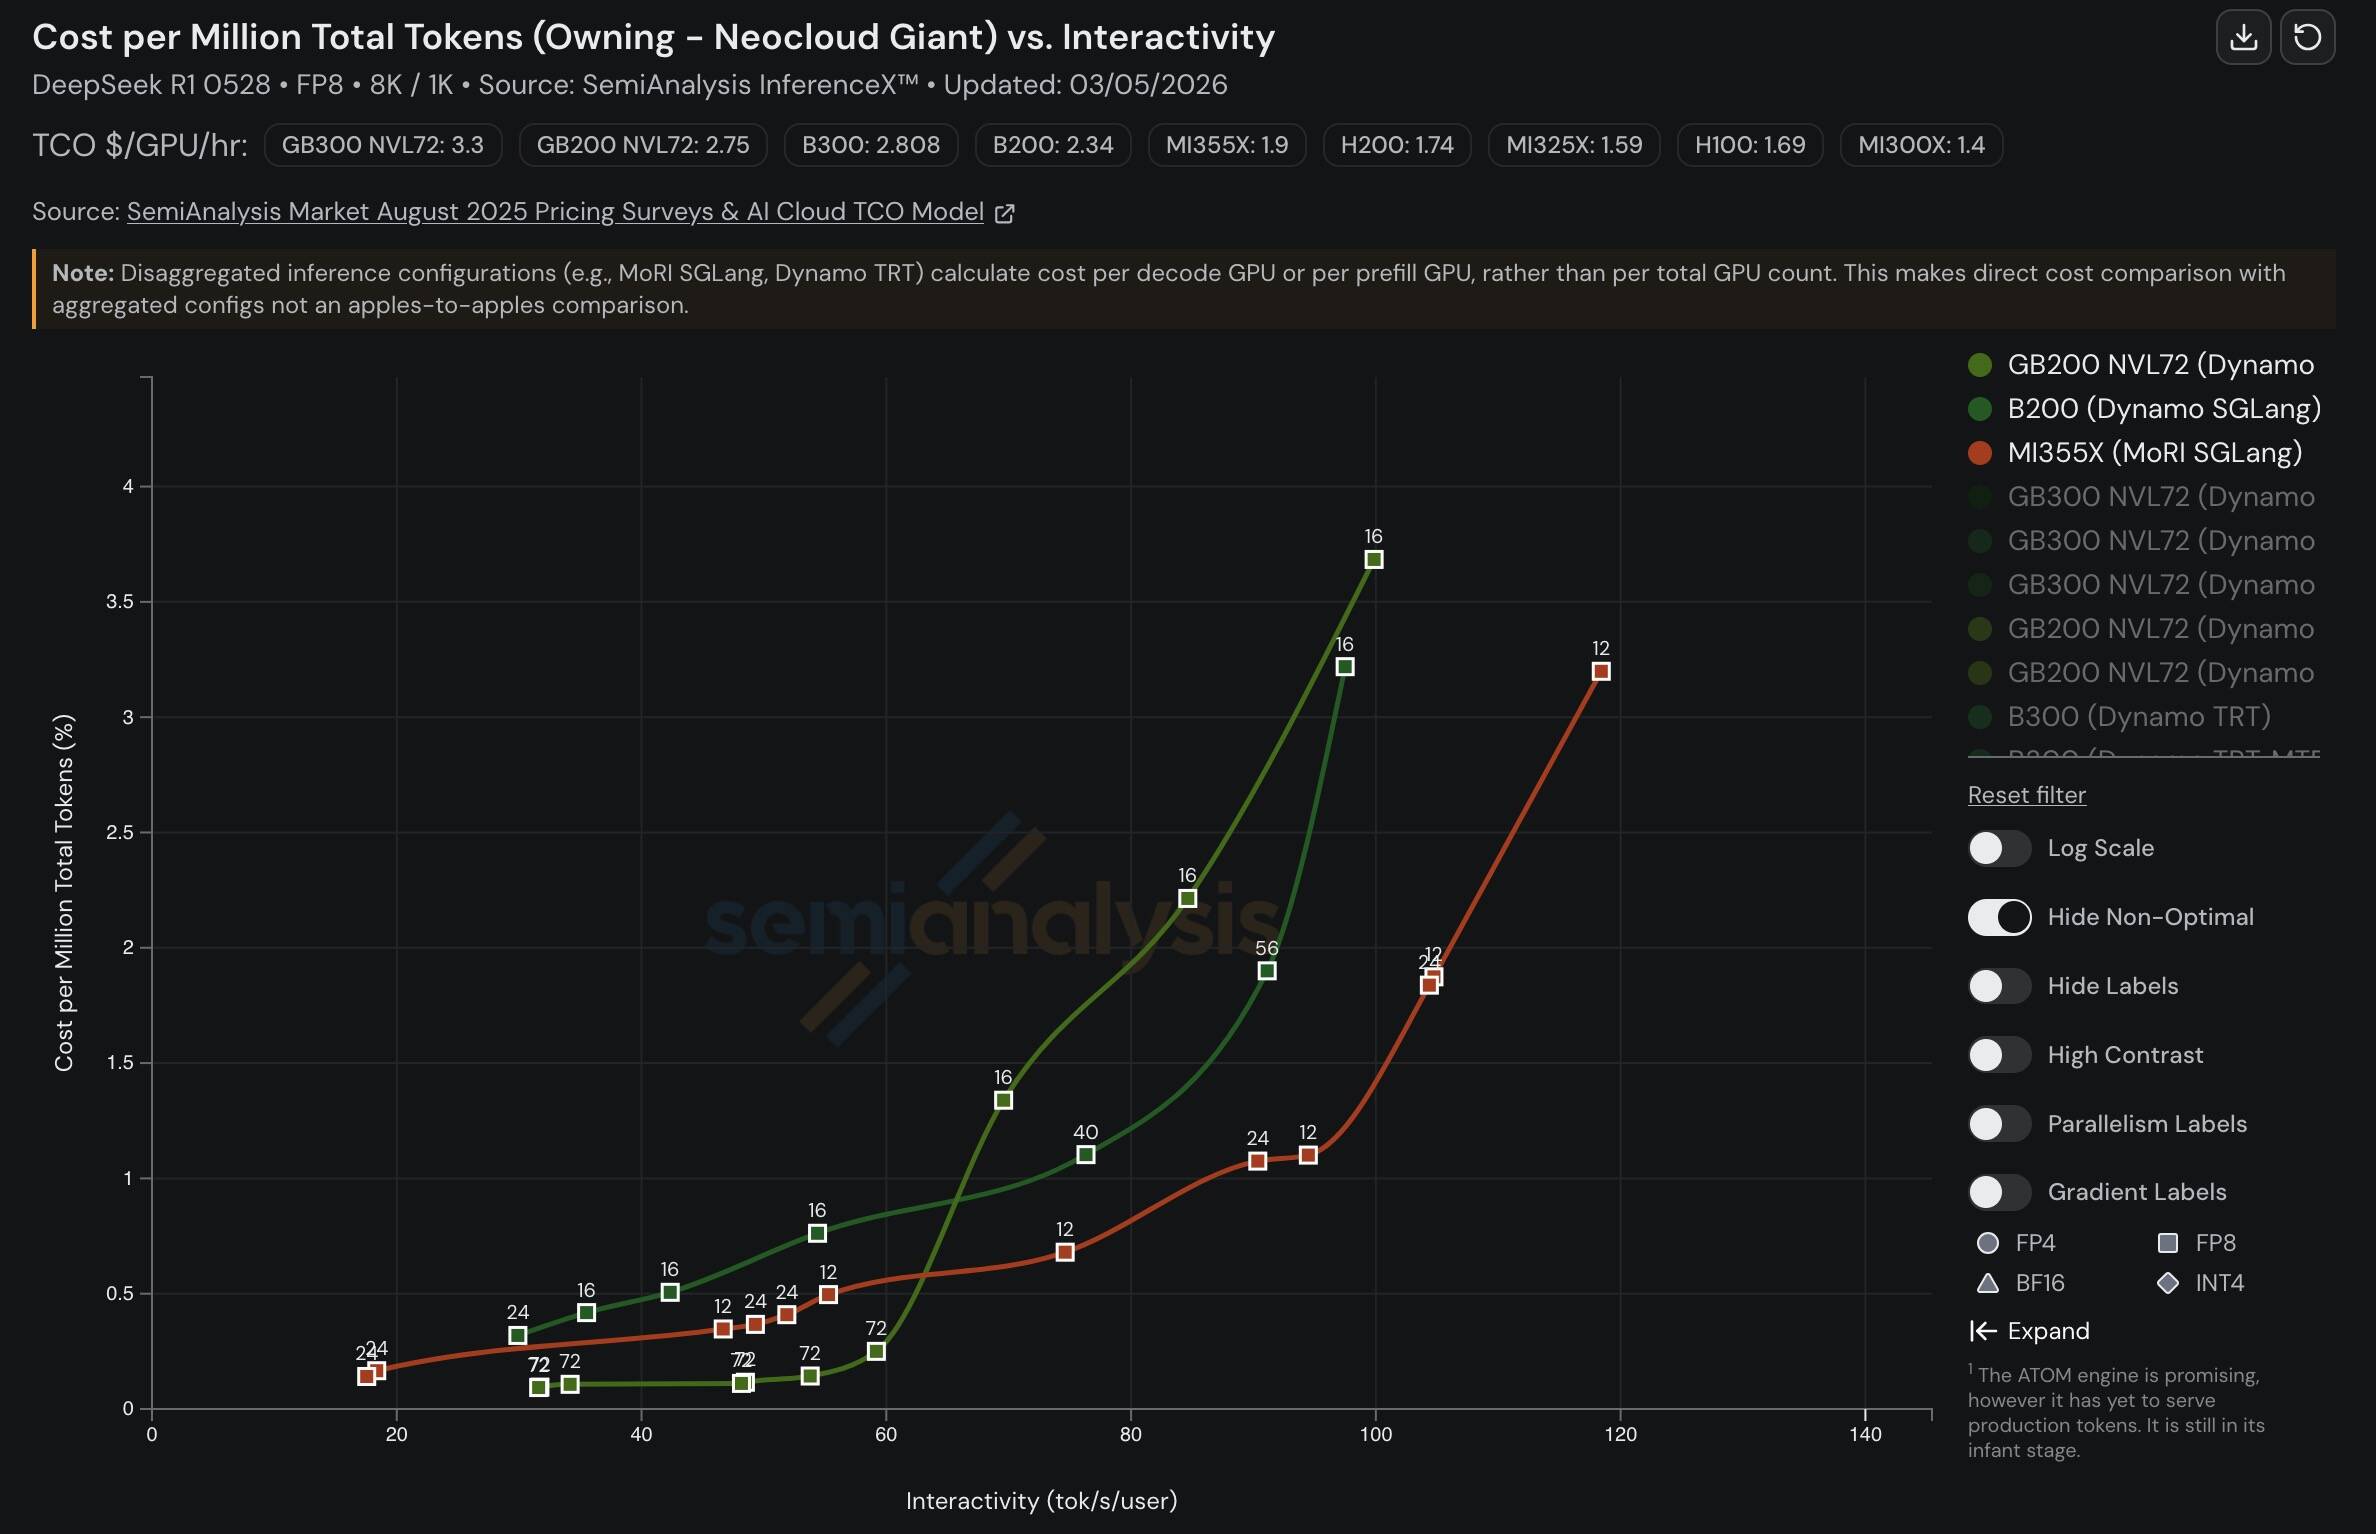The width and height of the screenshot is (2376, 1534).
Task: Open SemiAnalysis Market Pricing Surveys link
Action: coord(555,212)
